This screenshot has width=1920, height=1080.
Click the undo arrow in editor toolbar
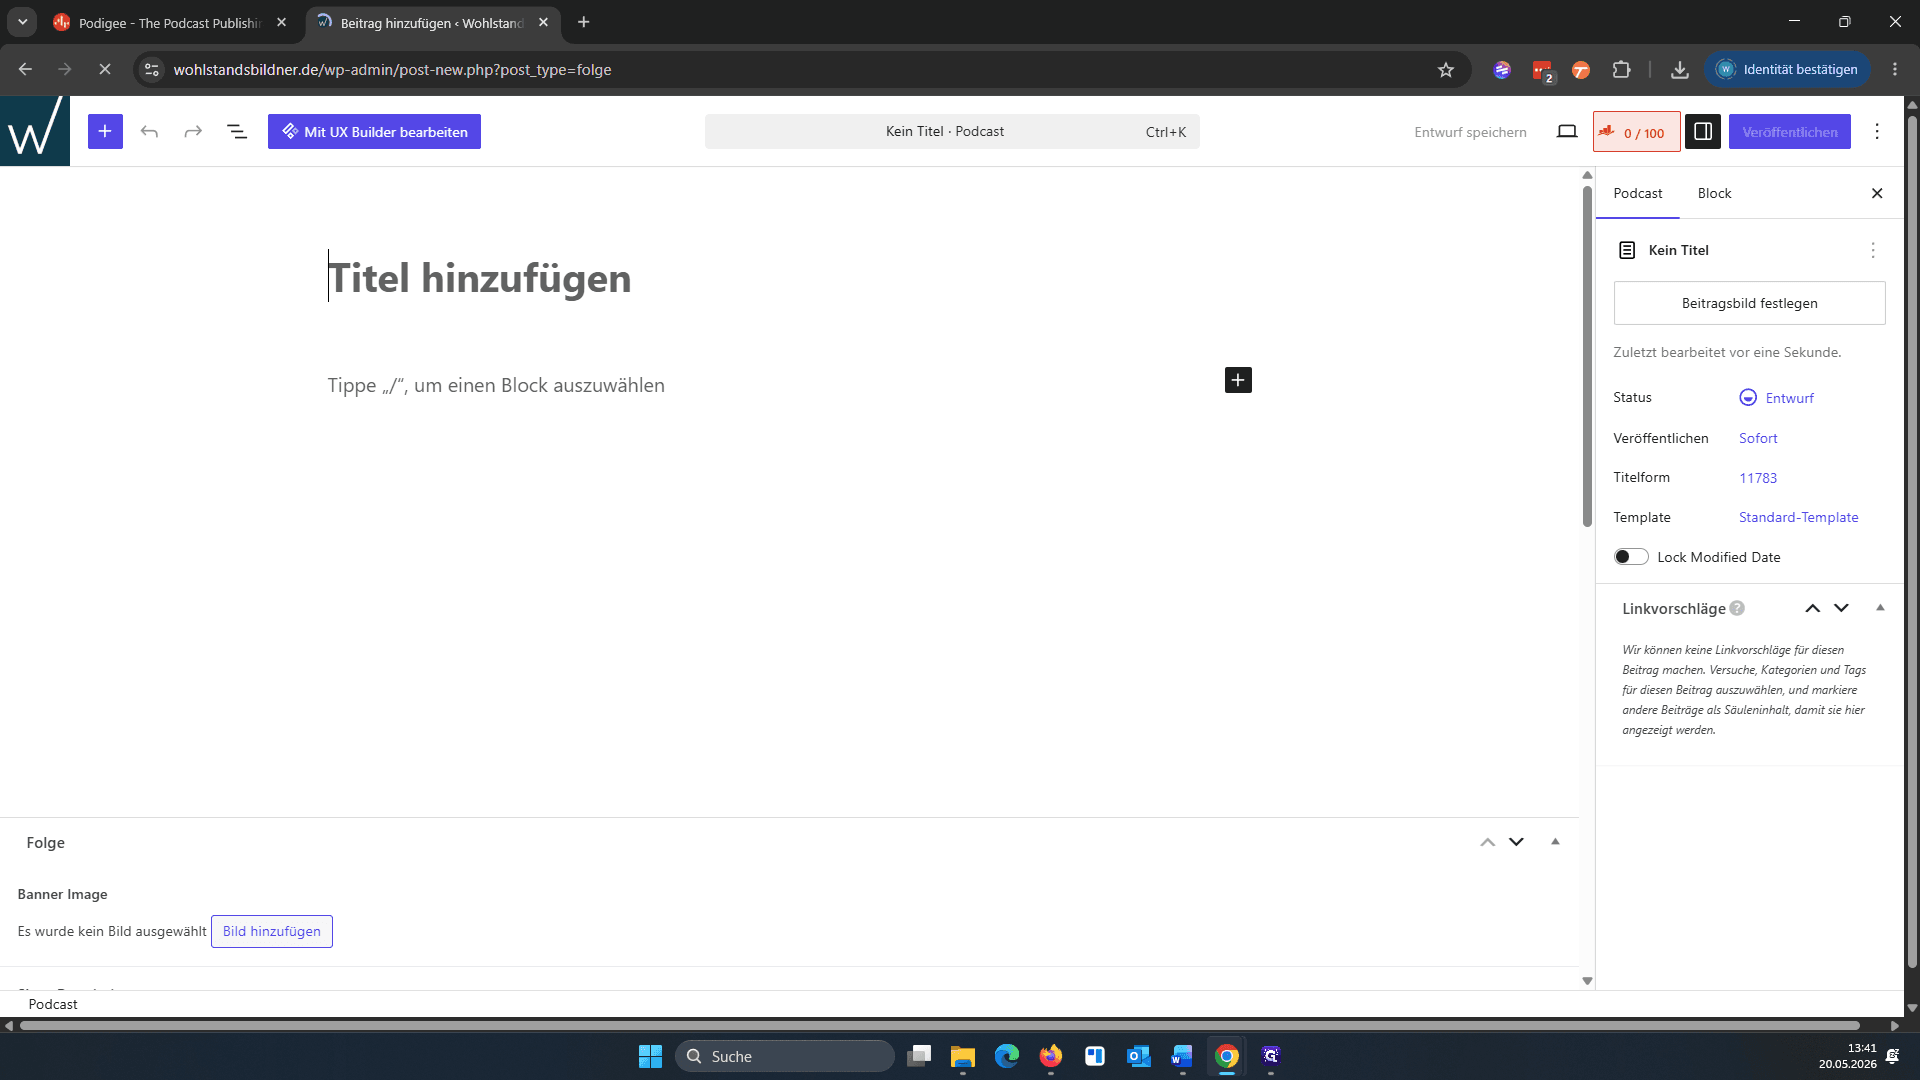[149, 131]
